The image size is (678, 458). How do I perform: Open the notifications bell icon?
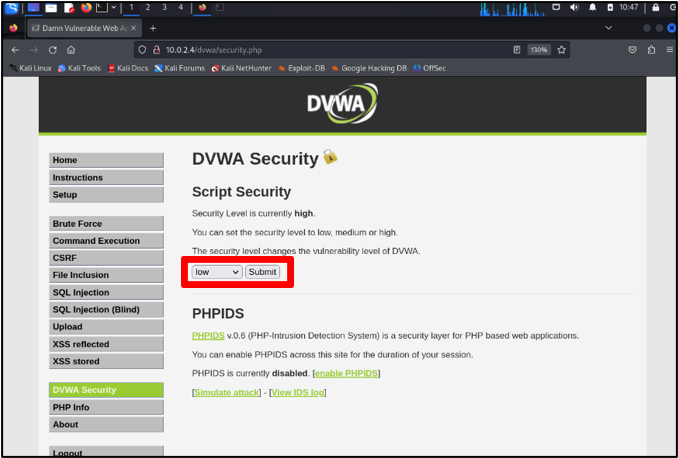click(592, 7)
